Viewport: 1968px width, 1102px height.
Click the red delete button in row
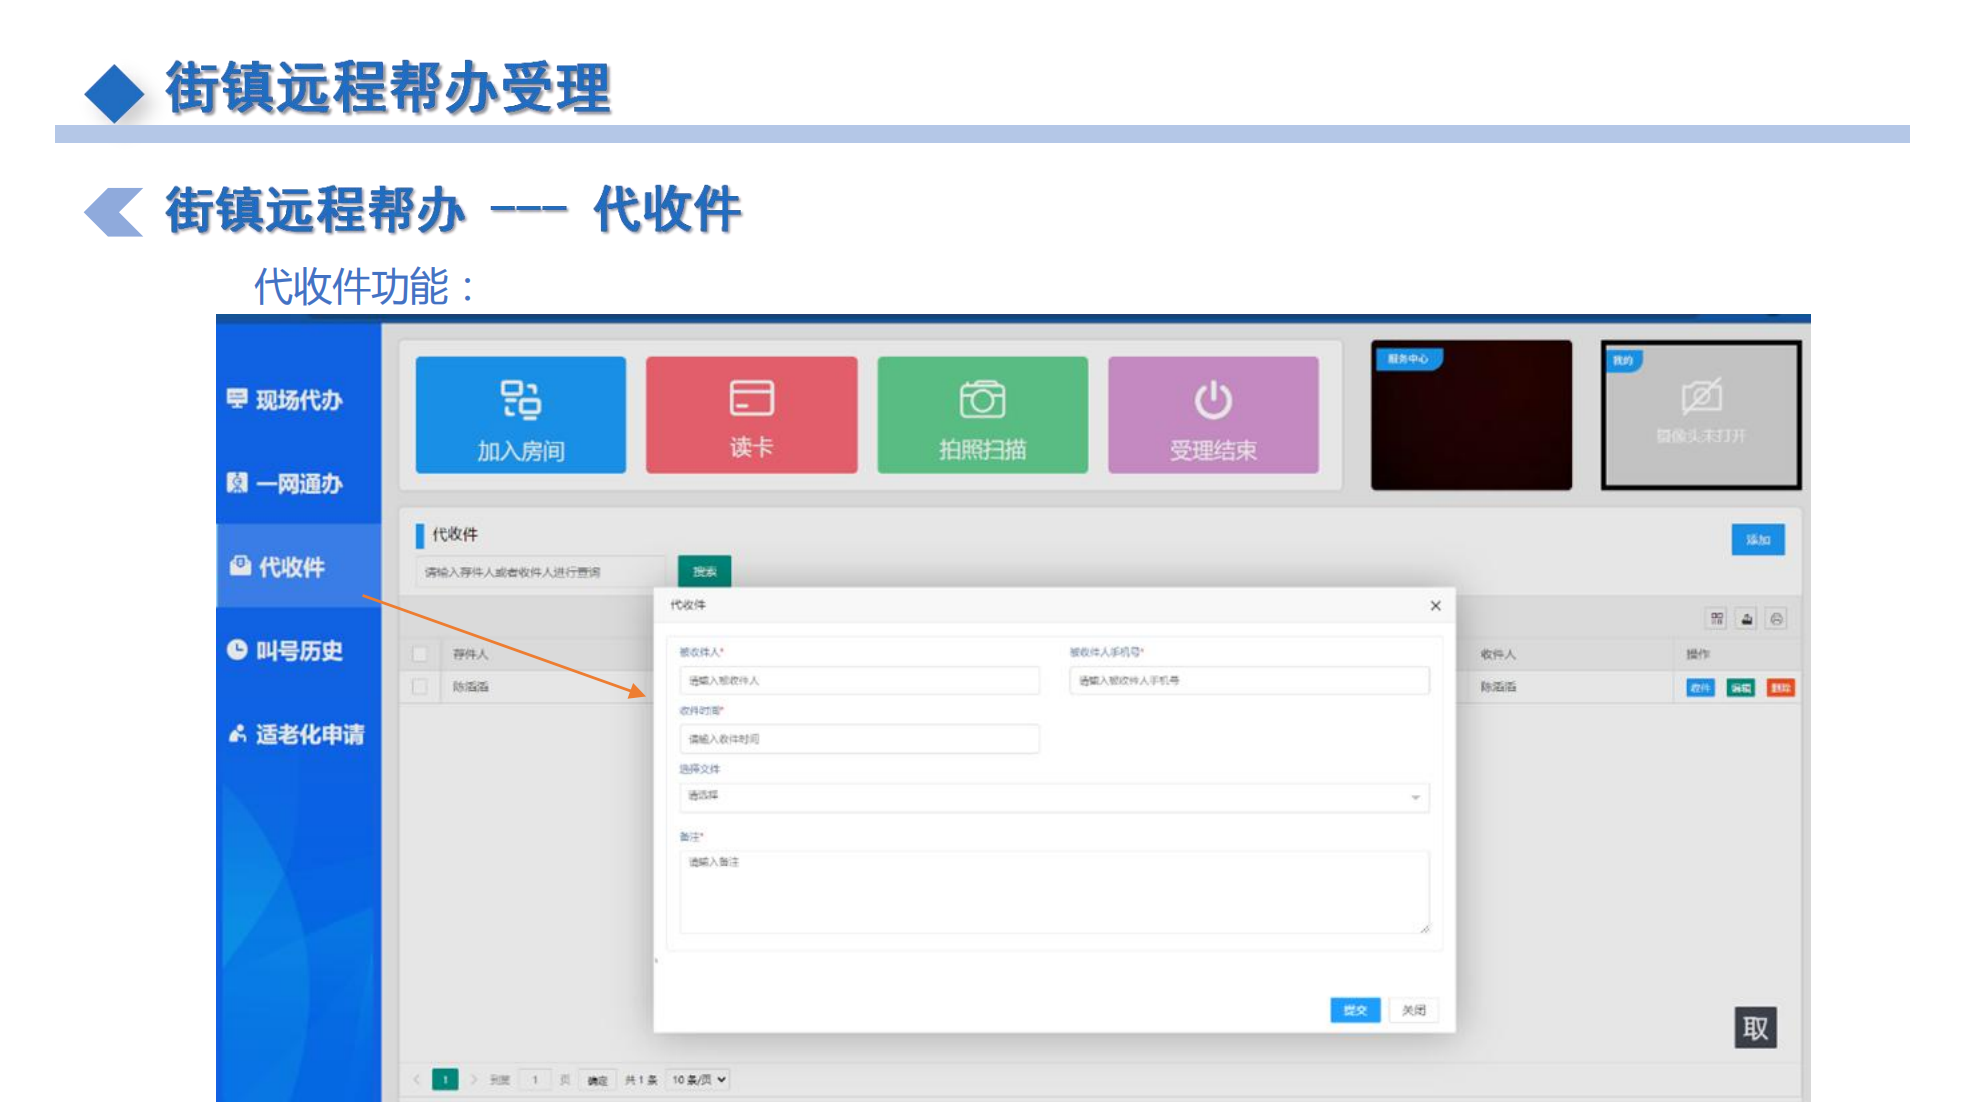[x=1780, y=688]
